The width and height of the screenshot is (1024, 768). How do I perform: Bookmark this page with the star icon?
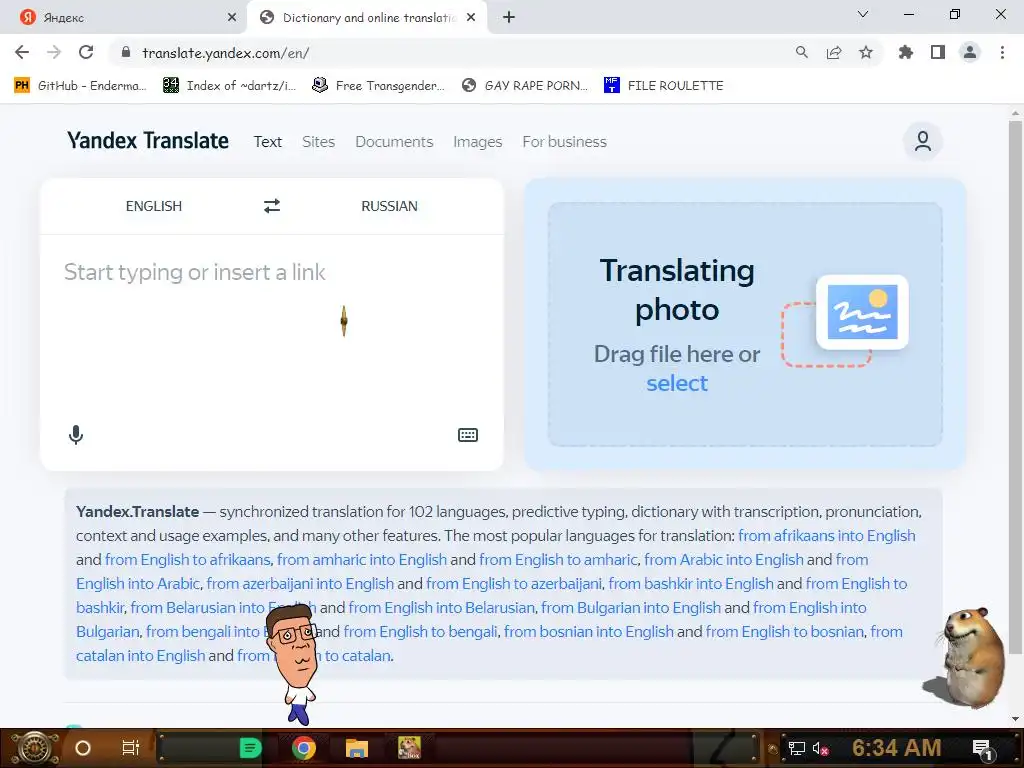click(x=866, y=52)
